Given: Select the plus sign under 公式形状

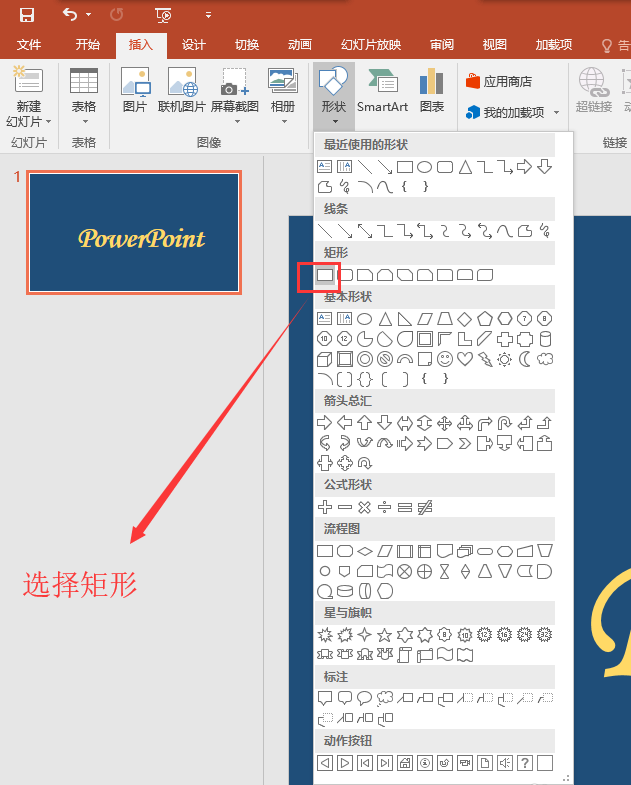Looking at the screenshot, I should pyautogui.click(x=325, y=507).
